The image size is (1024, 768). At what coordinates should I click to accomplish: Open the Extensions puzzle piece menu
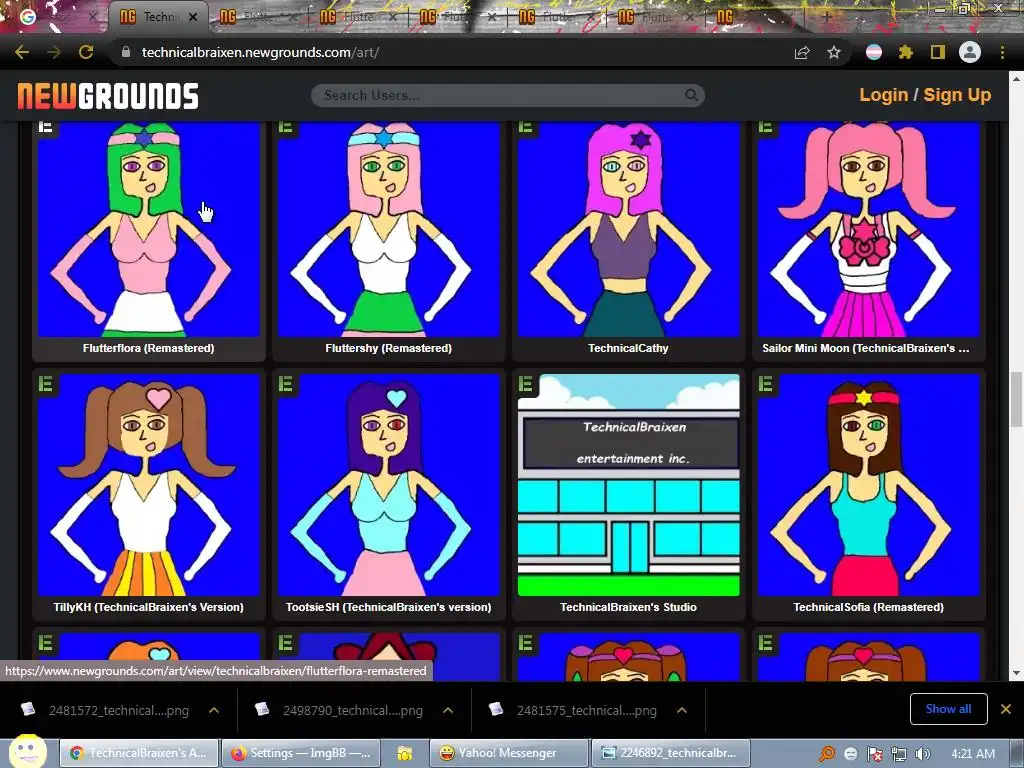(x=905, y=52)
